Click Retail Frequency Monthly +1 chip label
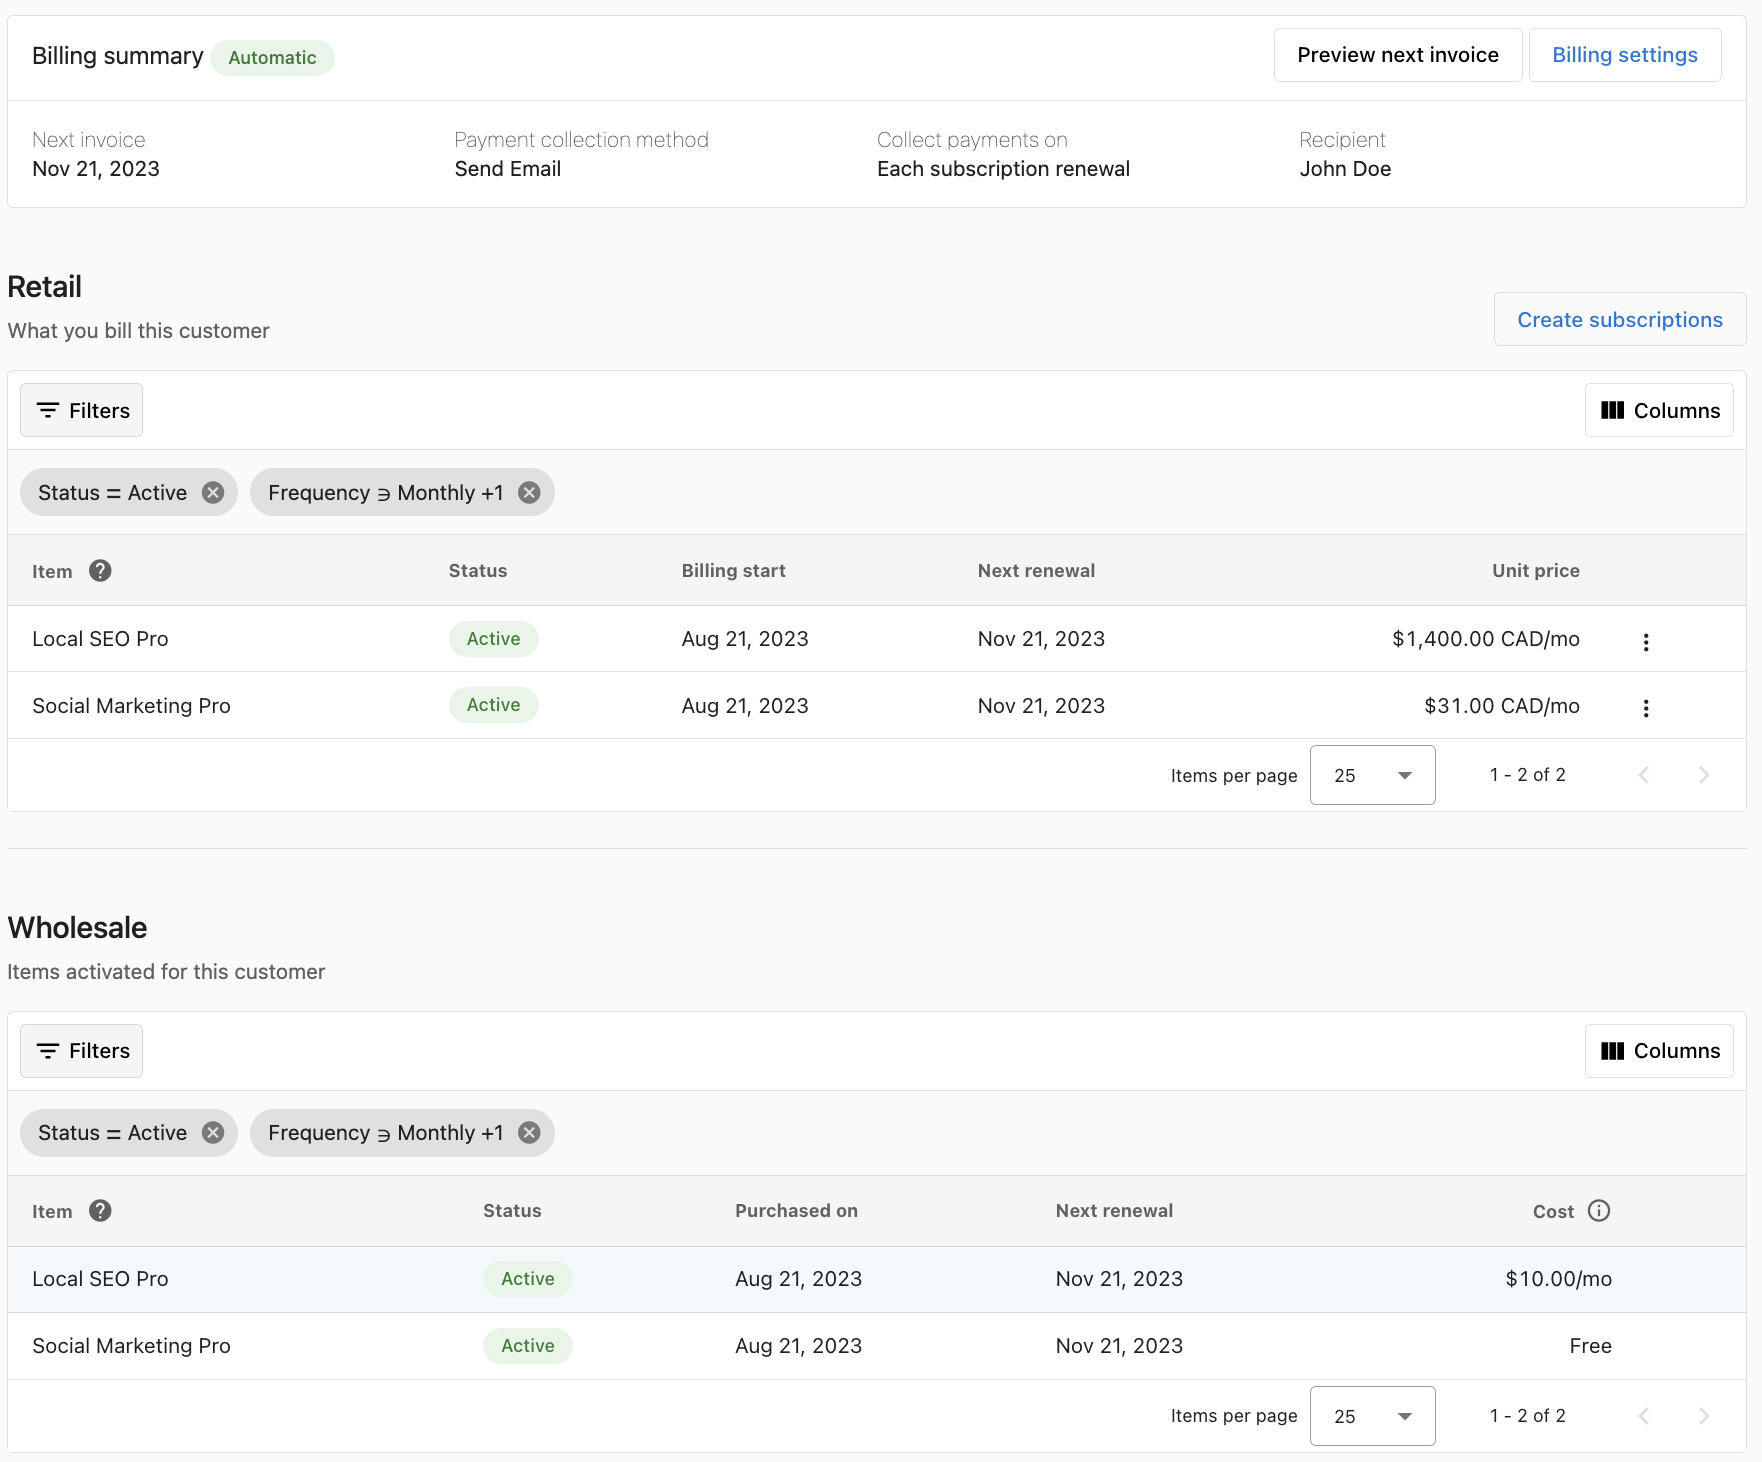 [x=386, y=493]
